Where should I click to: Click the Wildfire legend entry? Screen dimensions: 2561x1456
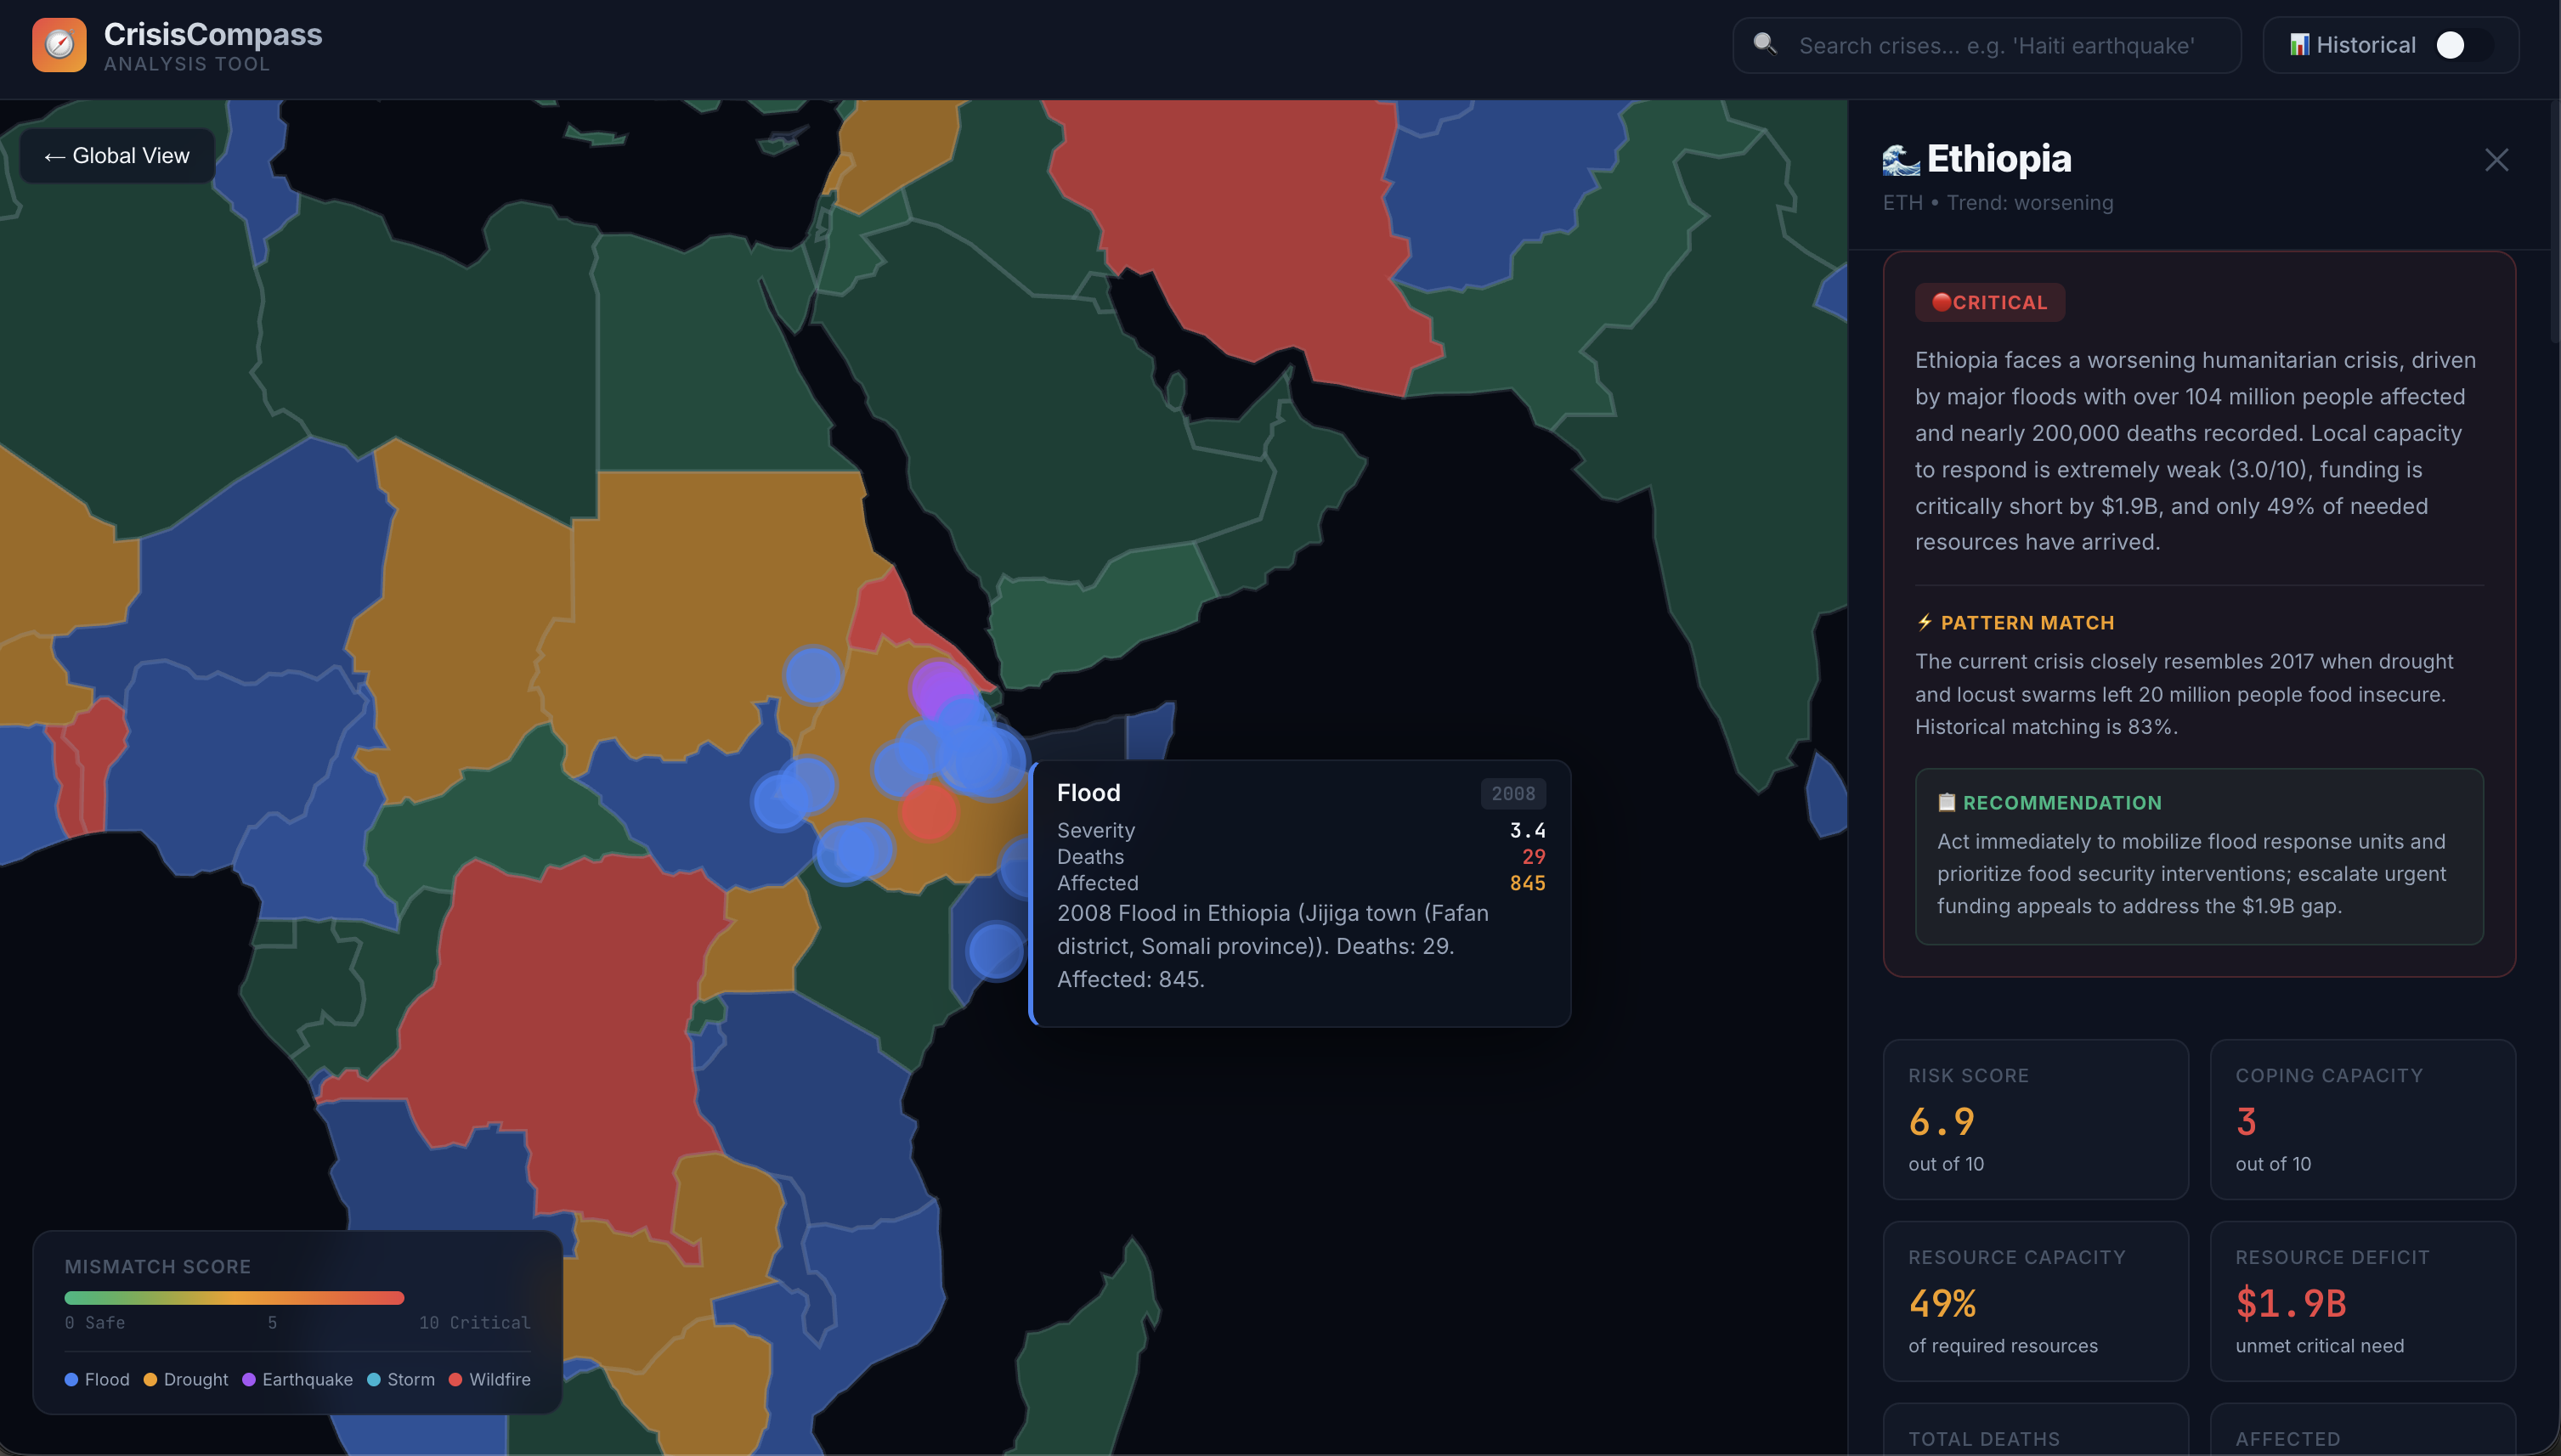[x=490, y=1379]
